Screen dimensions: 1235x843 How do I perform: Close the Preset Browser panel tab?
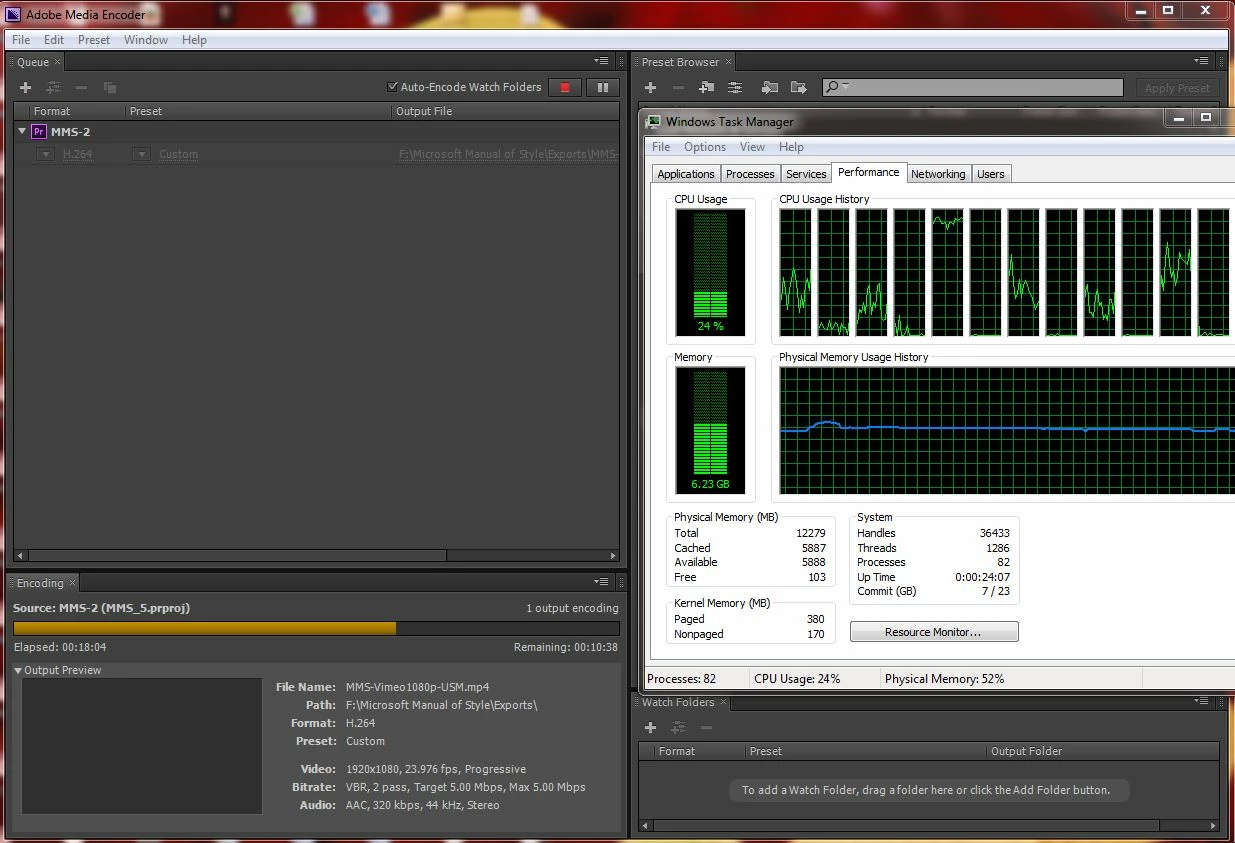(728, 62)
